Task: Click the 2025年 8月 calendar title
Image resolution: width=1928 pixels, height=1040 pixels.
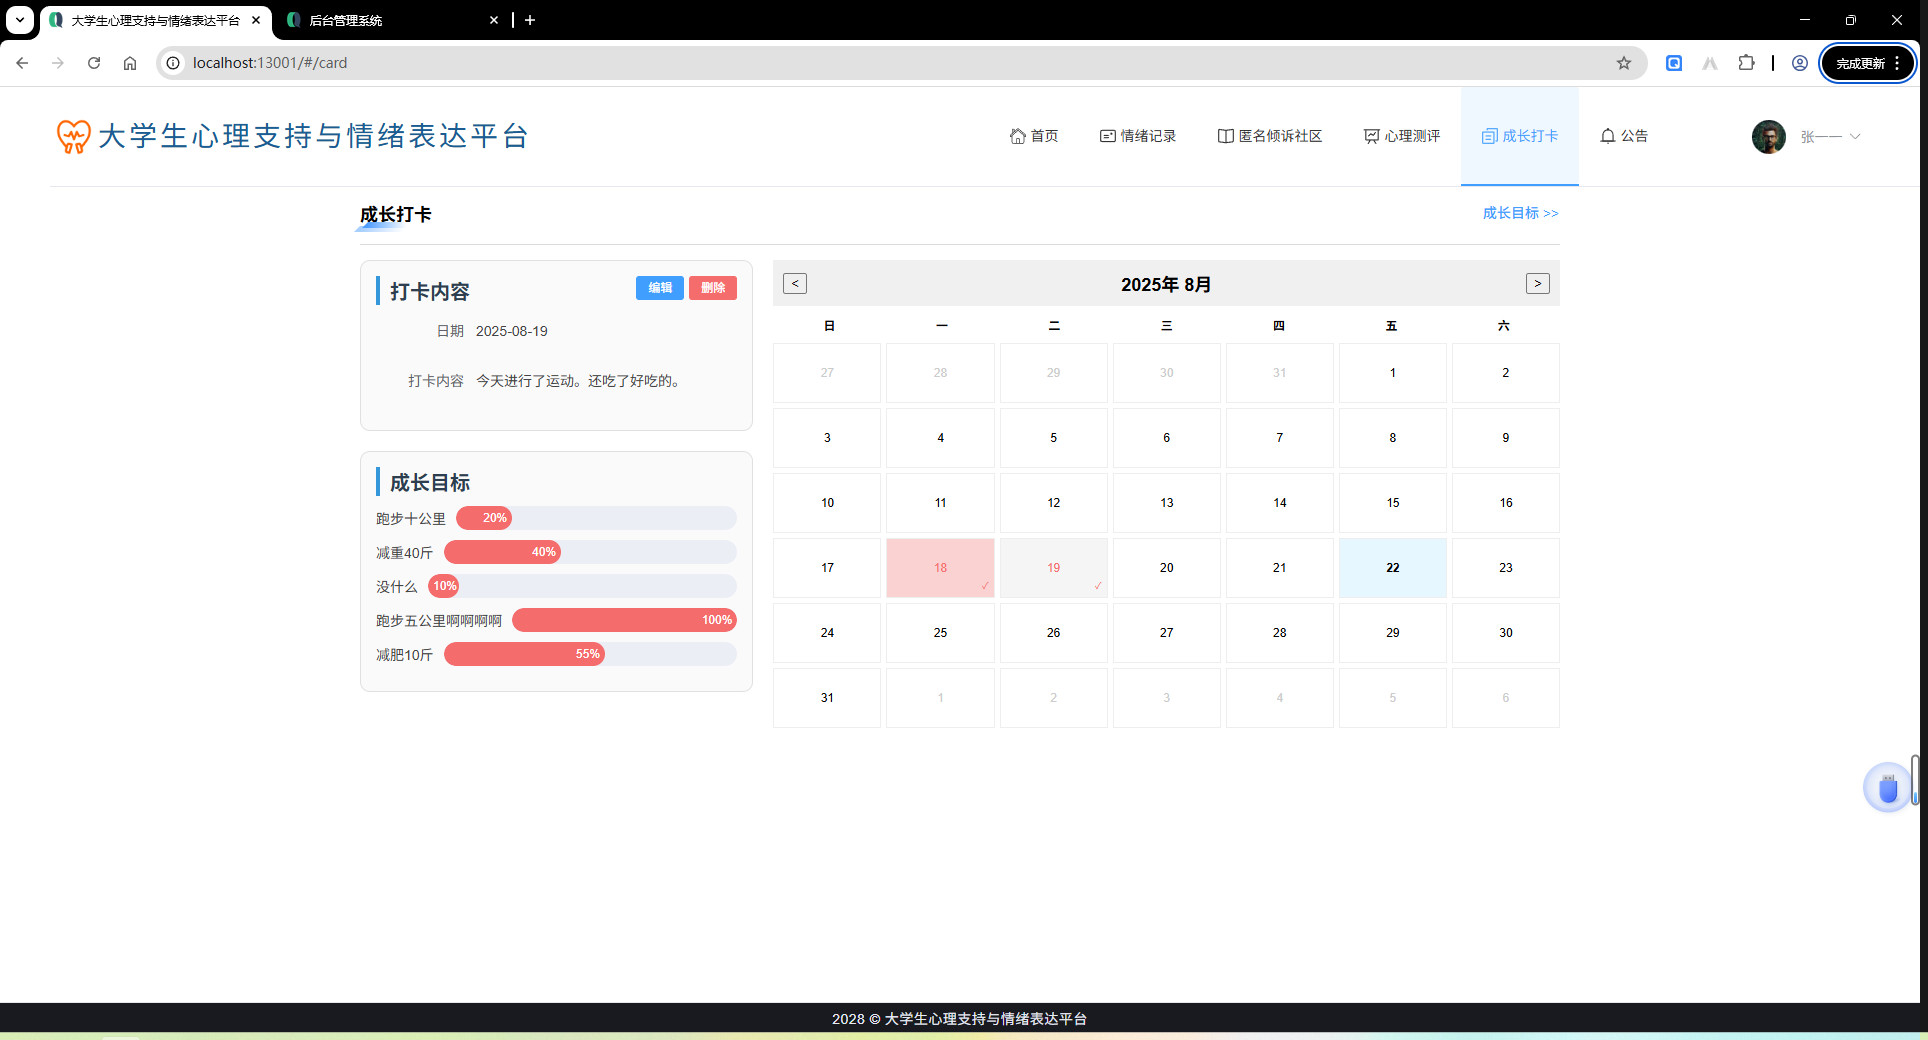Action: 1166,284
